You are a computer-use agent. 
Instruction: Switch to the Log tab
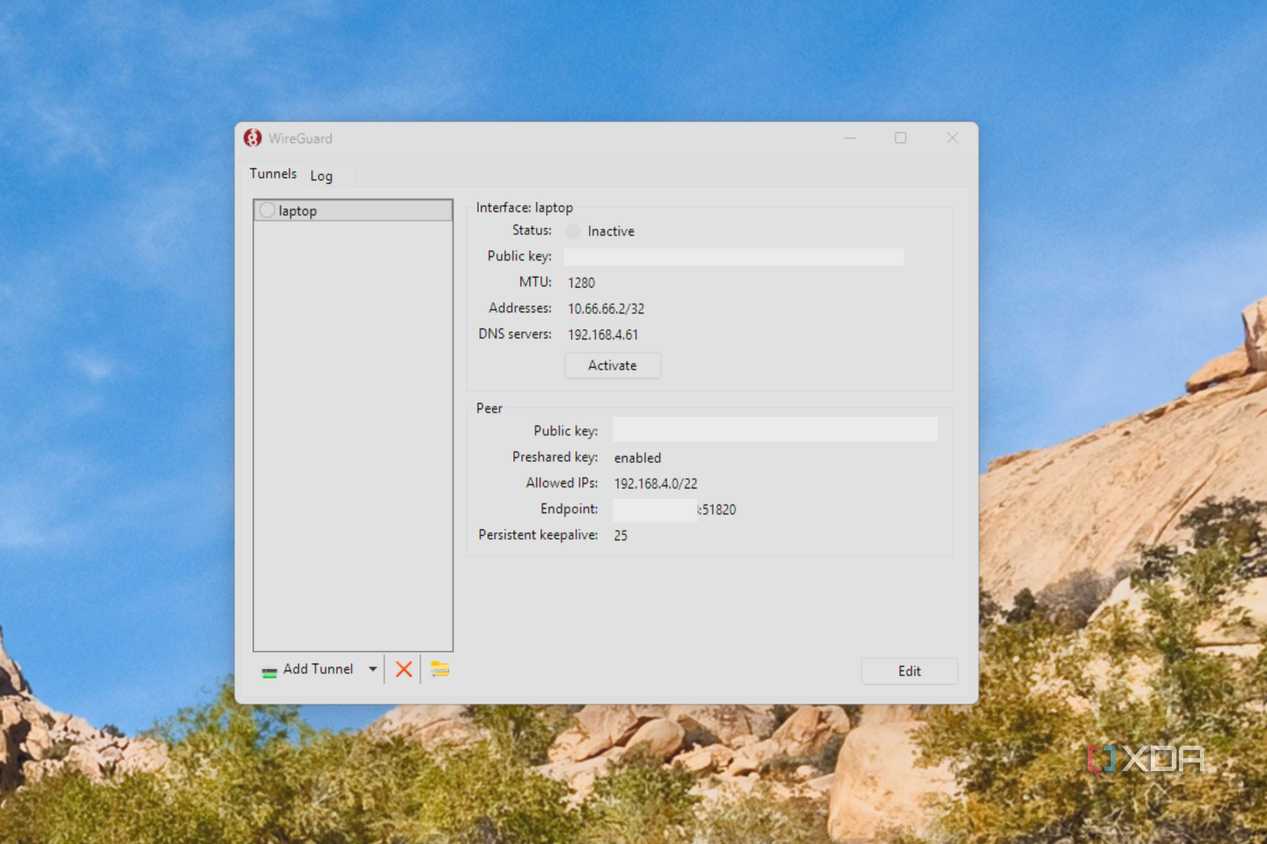[321, 176]
